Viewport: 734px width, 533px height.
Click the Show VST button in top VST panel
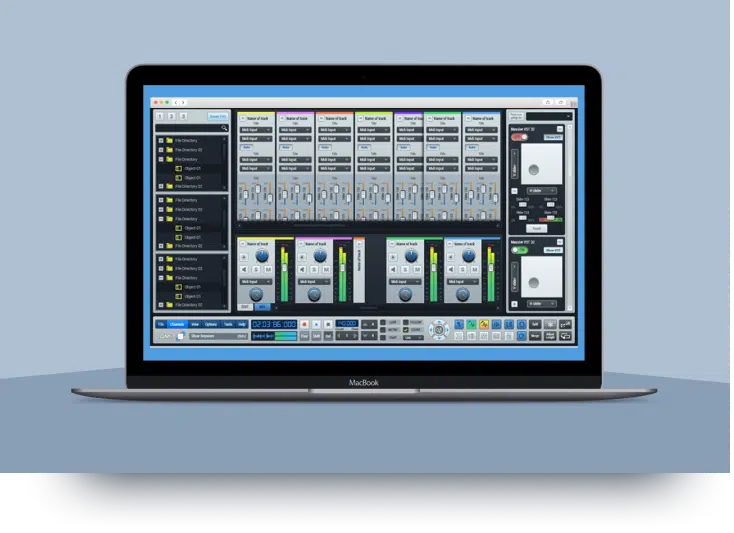[556, 136]
